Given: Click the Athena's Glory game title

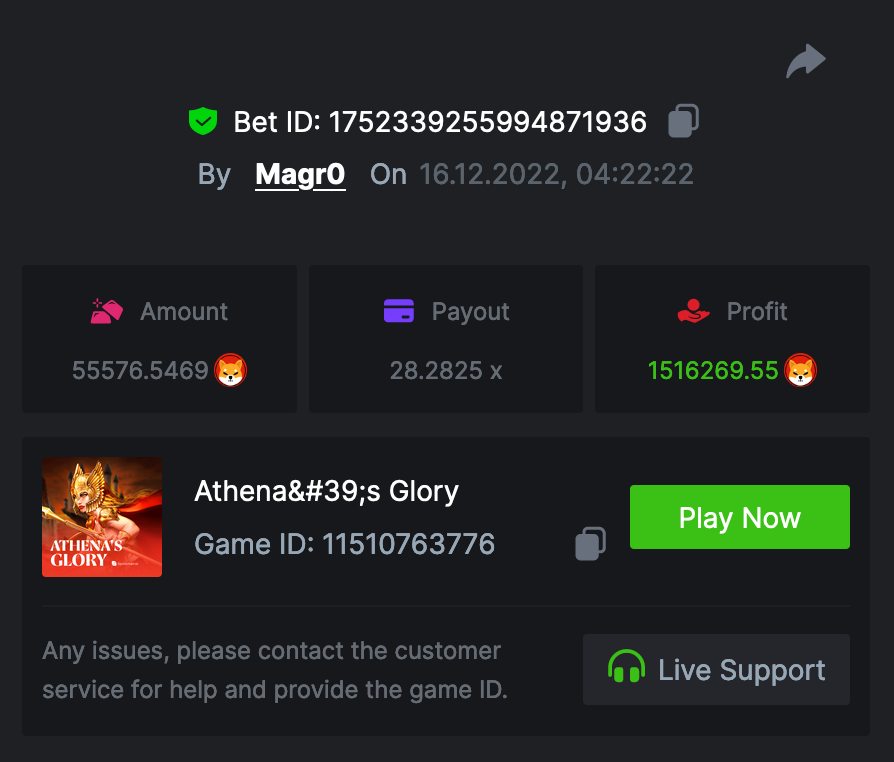Looking at the screenshot, I should coord(326,491).
